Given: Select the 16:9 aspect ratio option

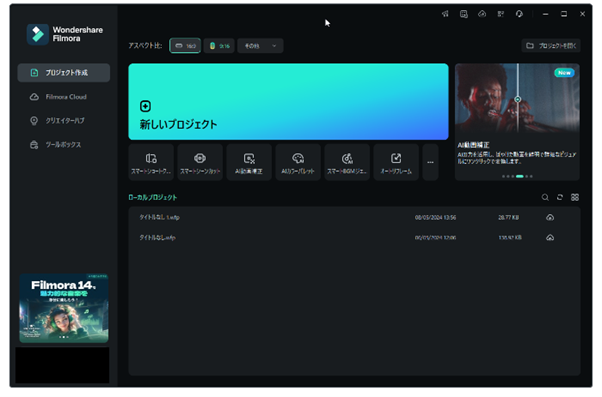Looking at the screenshot, I should pyautogui.click(x=185, y=46).
